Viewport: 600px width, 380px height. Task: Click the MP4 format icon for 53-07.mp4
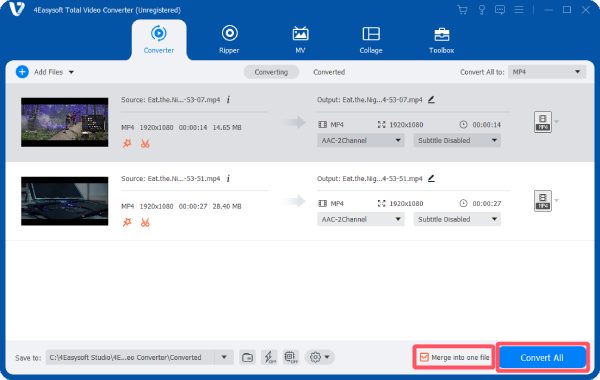coord(543,122)
